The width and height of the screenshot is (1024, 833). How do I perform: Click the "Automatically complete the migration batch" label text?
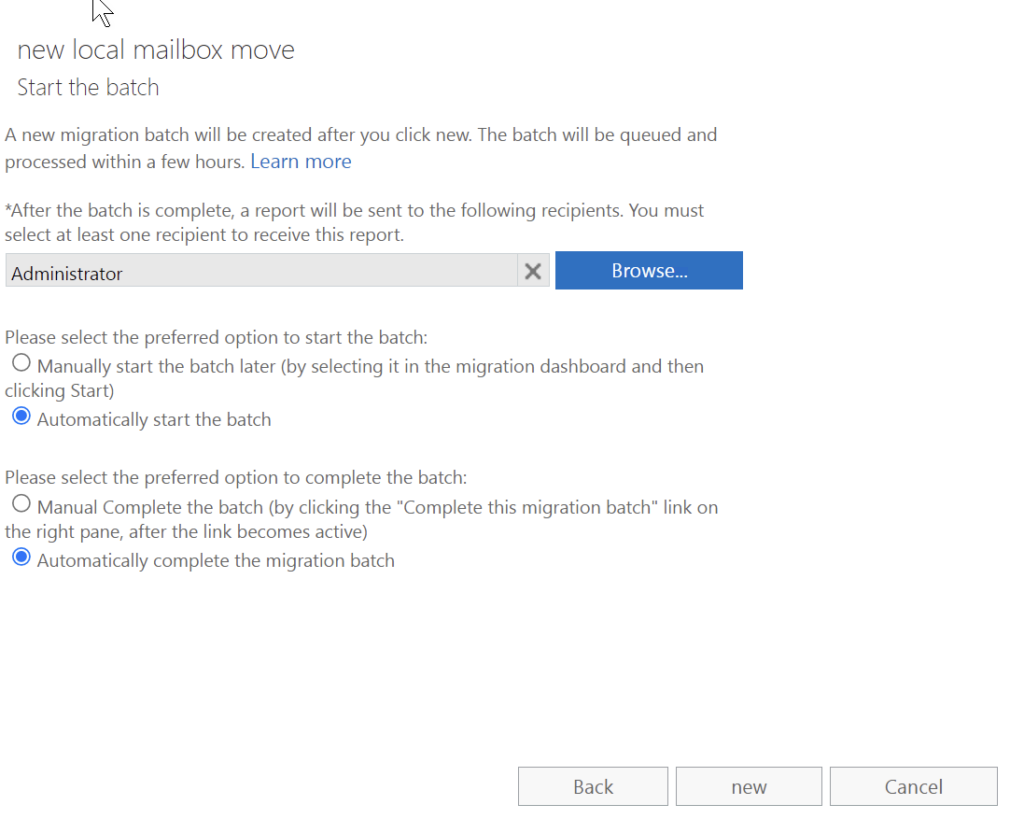[216, 561]
